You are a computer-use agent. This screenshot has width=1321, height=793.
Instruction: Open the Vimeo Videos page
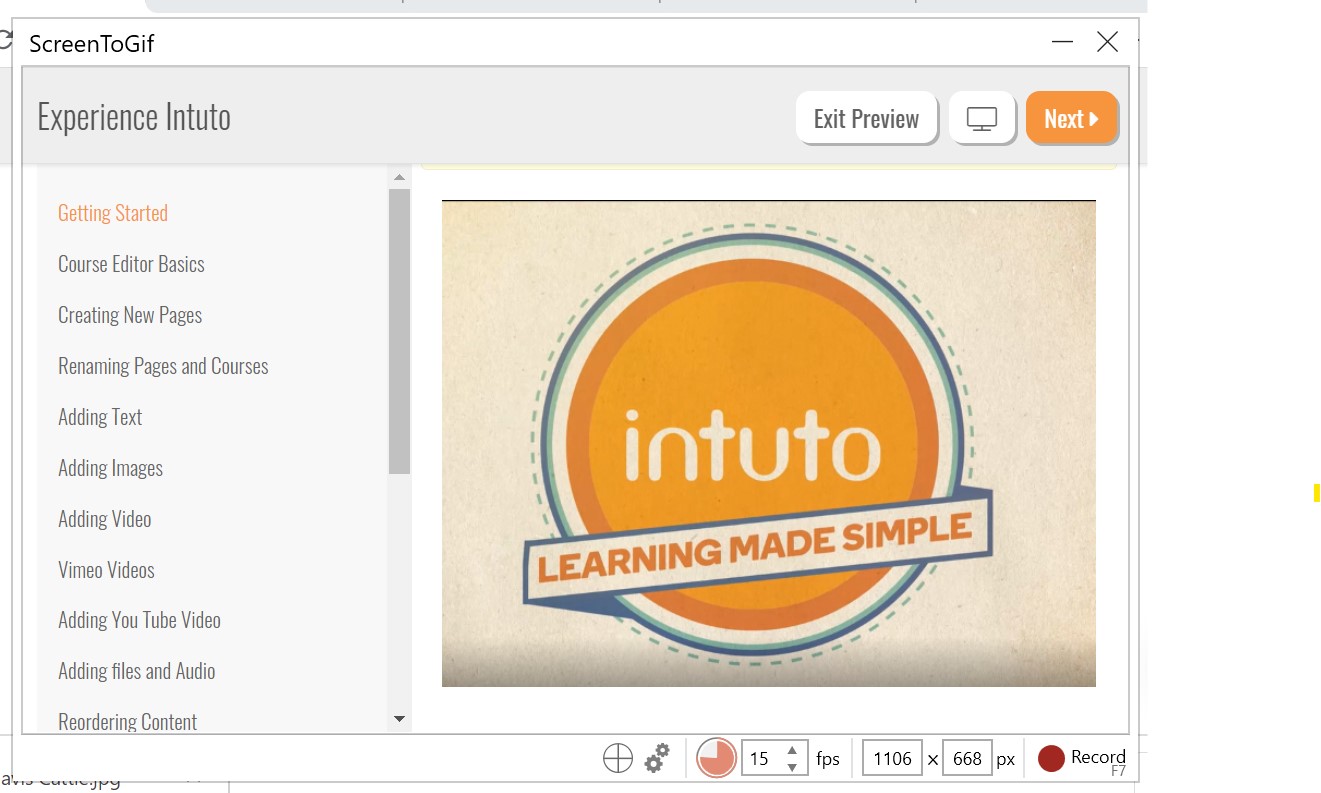click(x=106, y=570)
